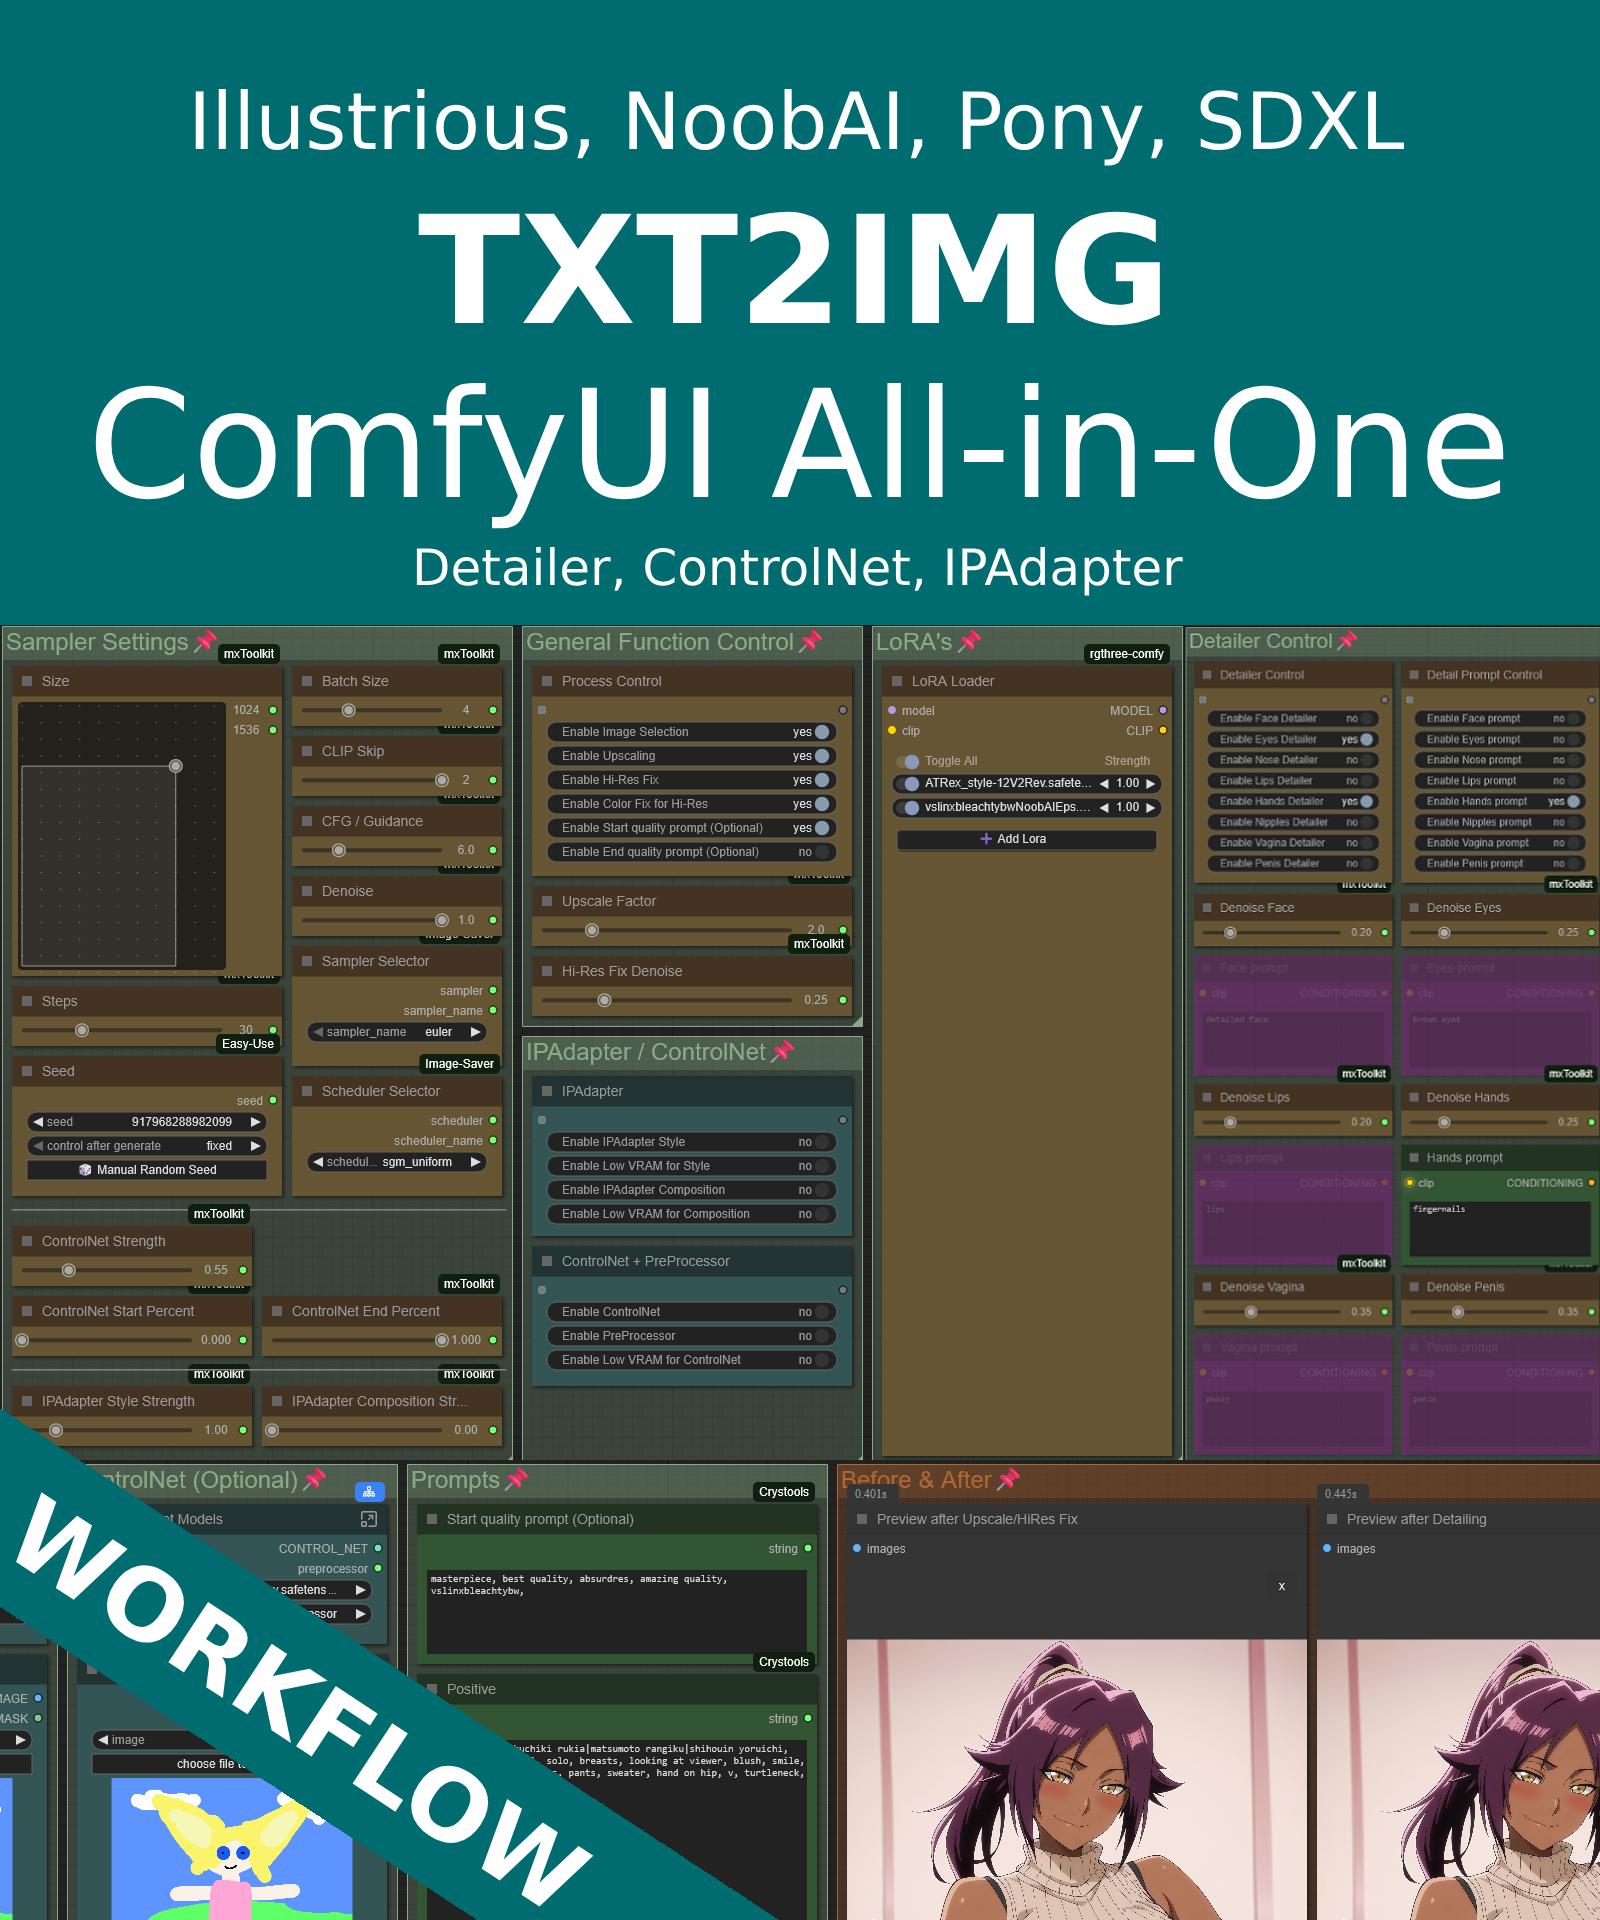Collapse the ControlNet + PreProcessor node dot
This screenshot has width=1600, height=1920.
(547, 1261)
